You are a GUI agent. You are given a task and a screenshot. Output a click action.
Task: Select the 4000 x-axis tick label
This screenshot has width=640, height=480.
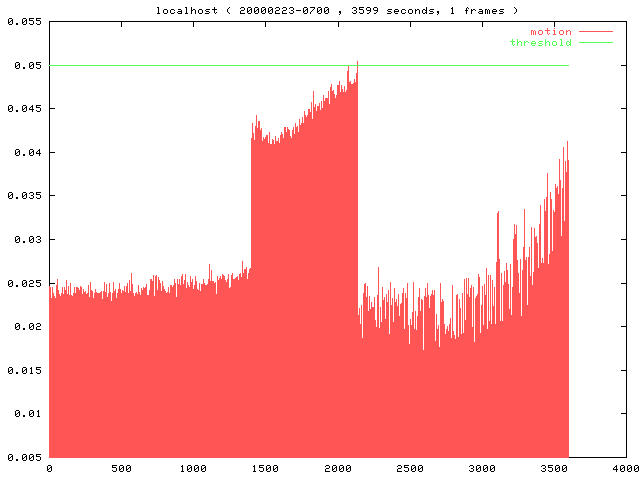(x=626, y=468)
